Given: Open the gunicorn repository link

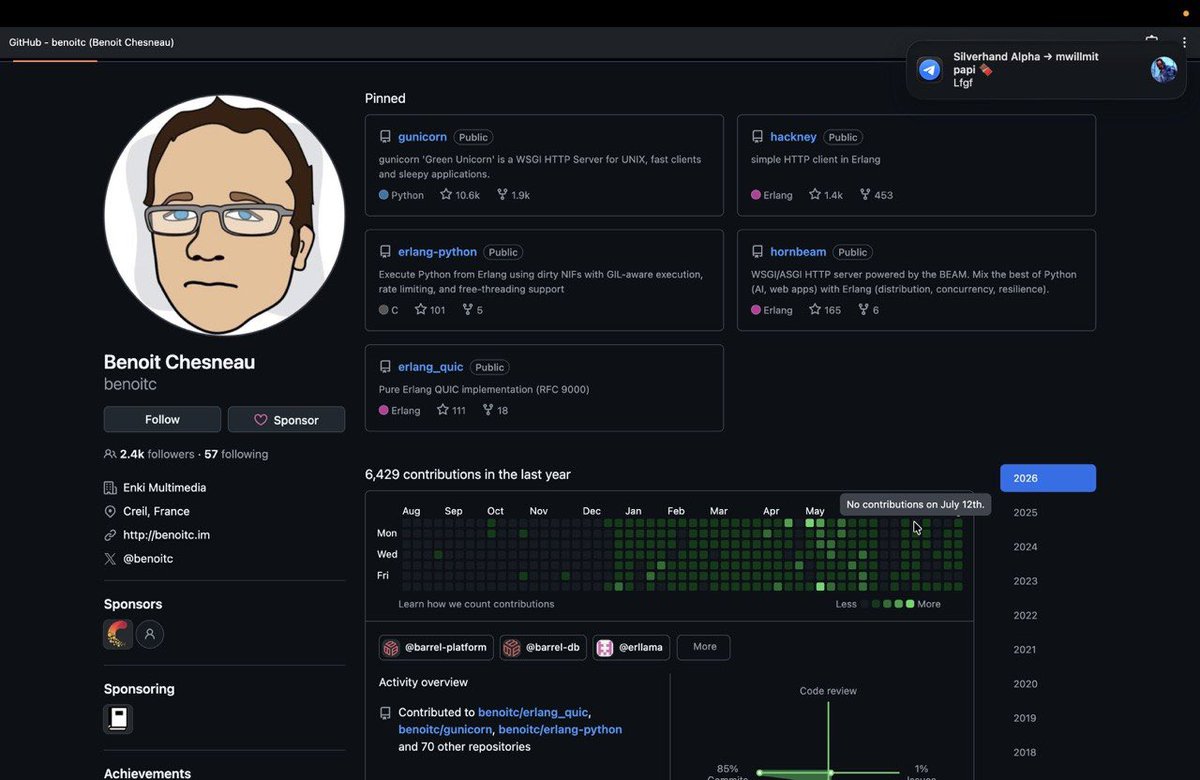Looking at the screenshot, I should [x=422, y=137].
